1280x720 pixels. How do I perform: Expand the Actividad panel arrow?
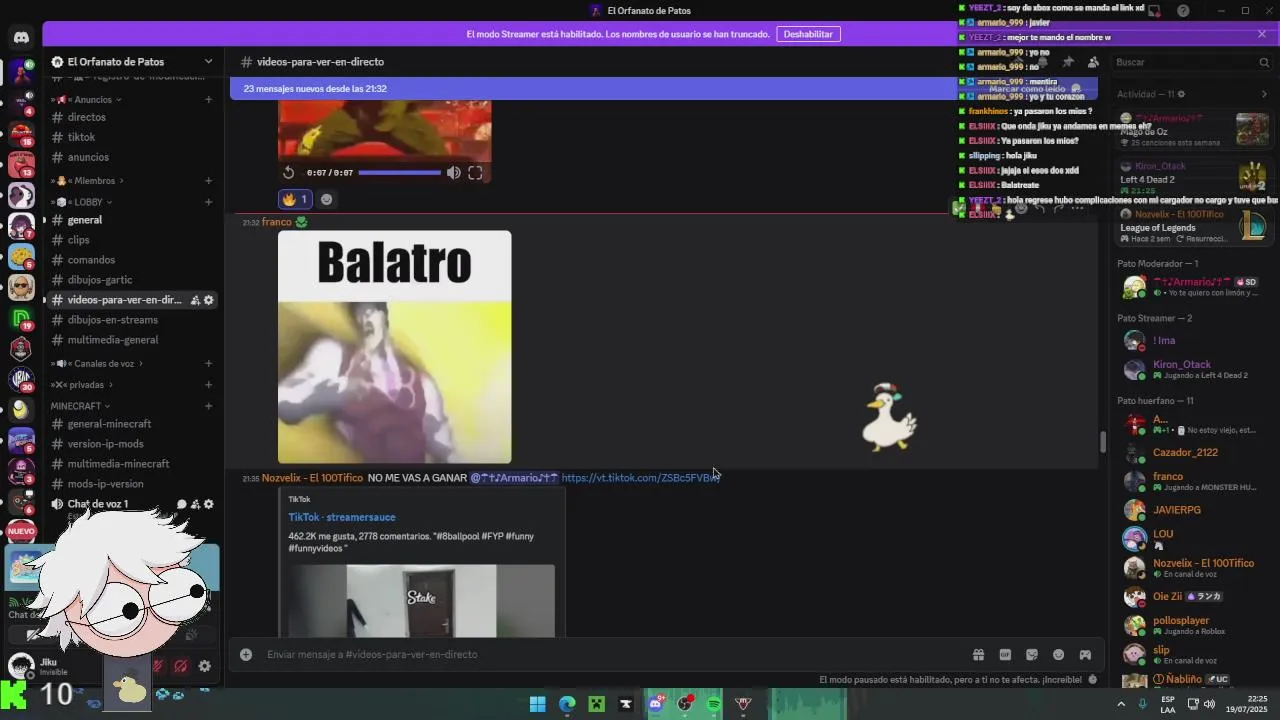pos(1263,94)
